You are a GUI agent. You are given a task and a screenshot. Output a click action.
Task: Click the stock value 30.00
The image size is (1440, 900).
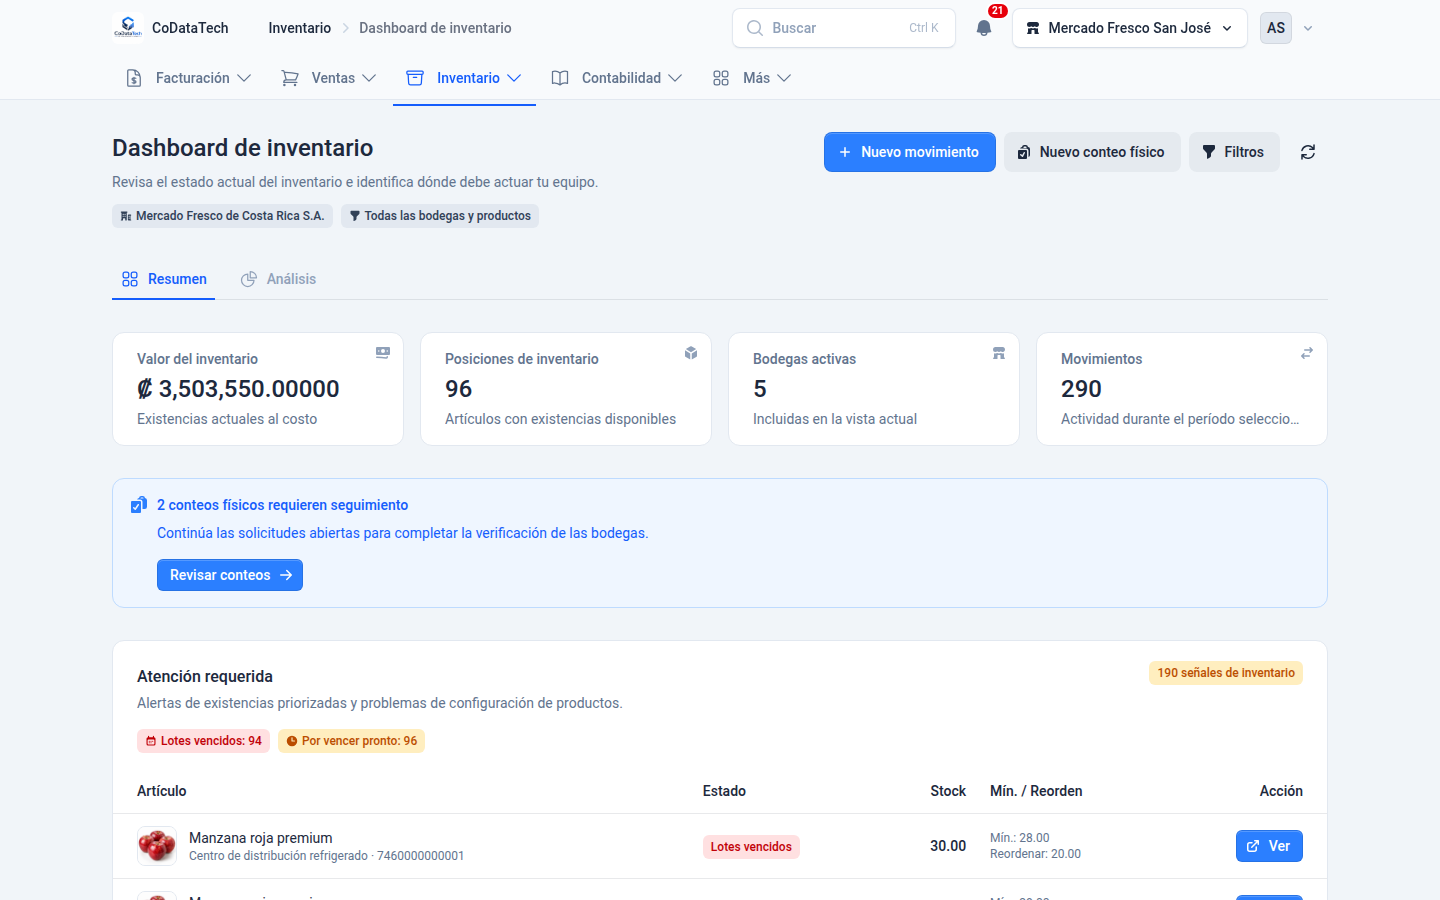point(948,846)
